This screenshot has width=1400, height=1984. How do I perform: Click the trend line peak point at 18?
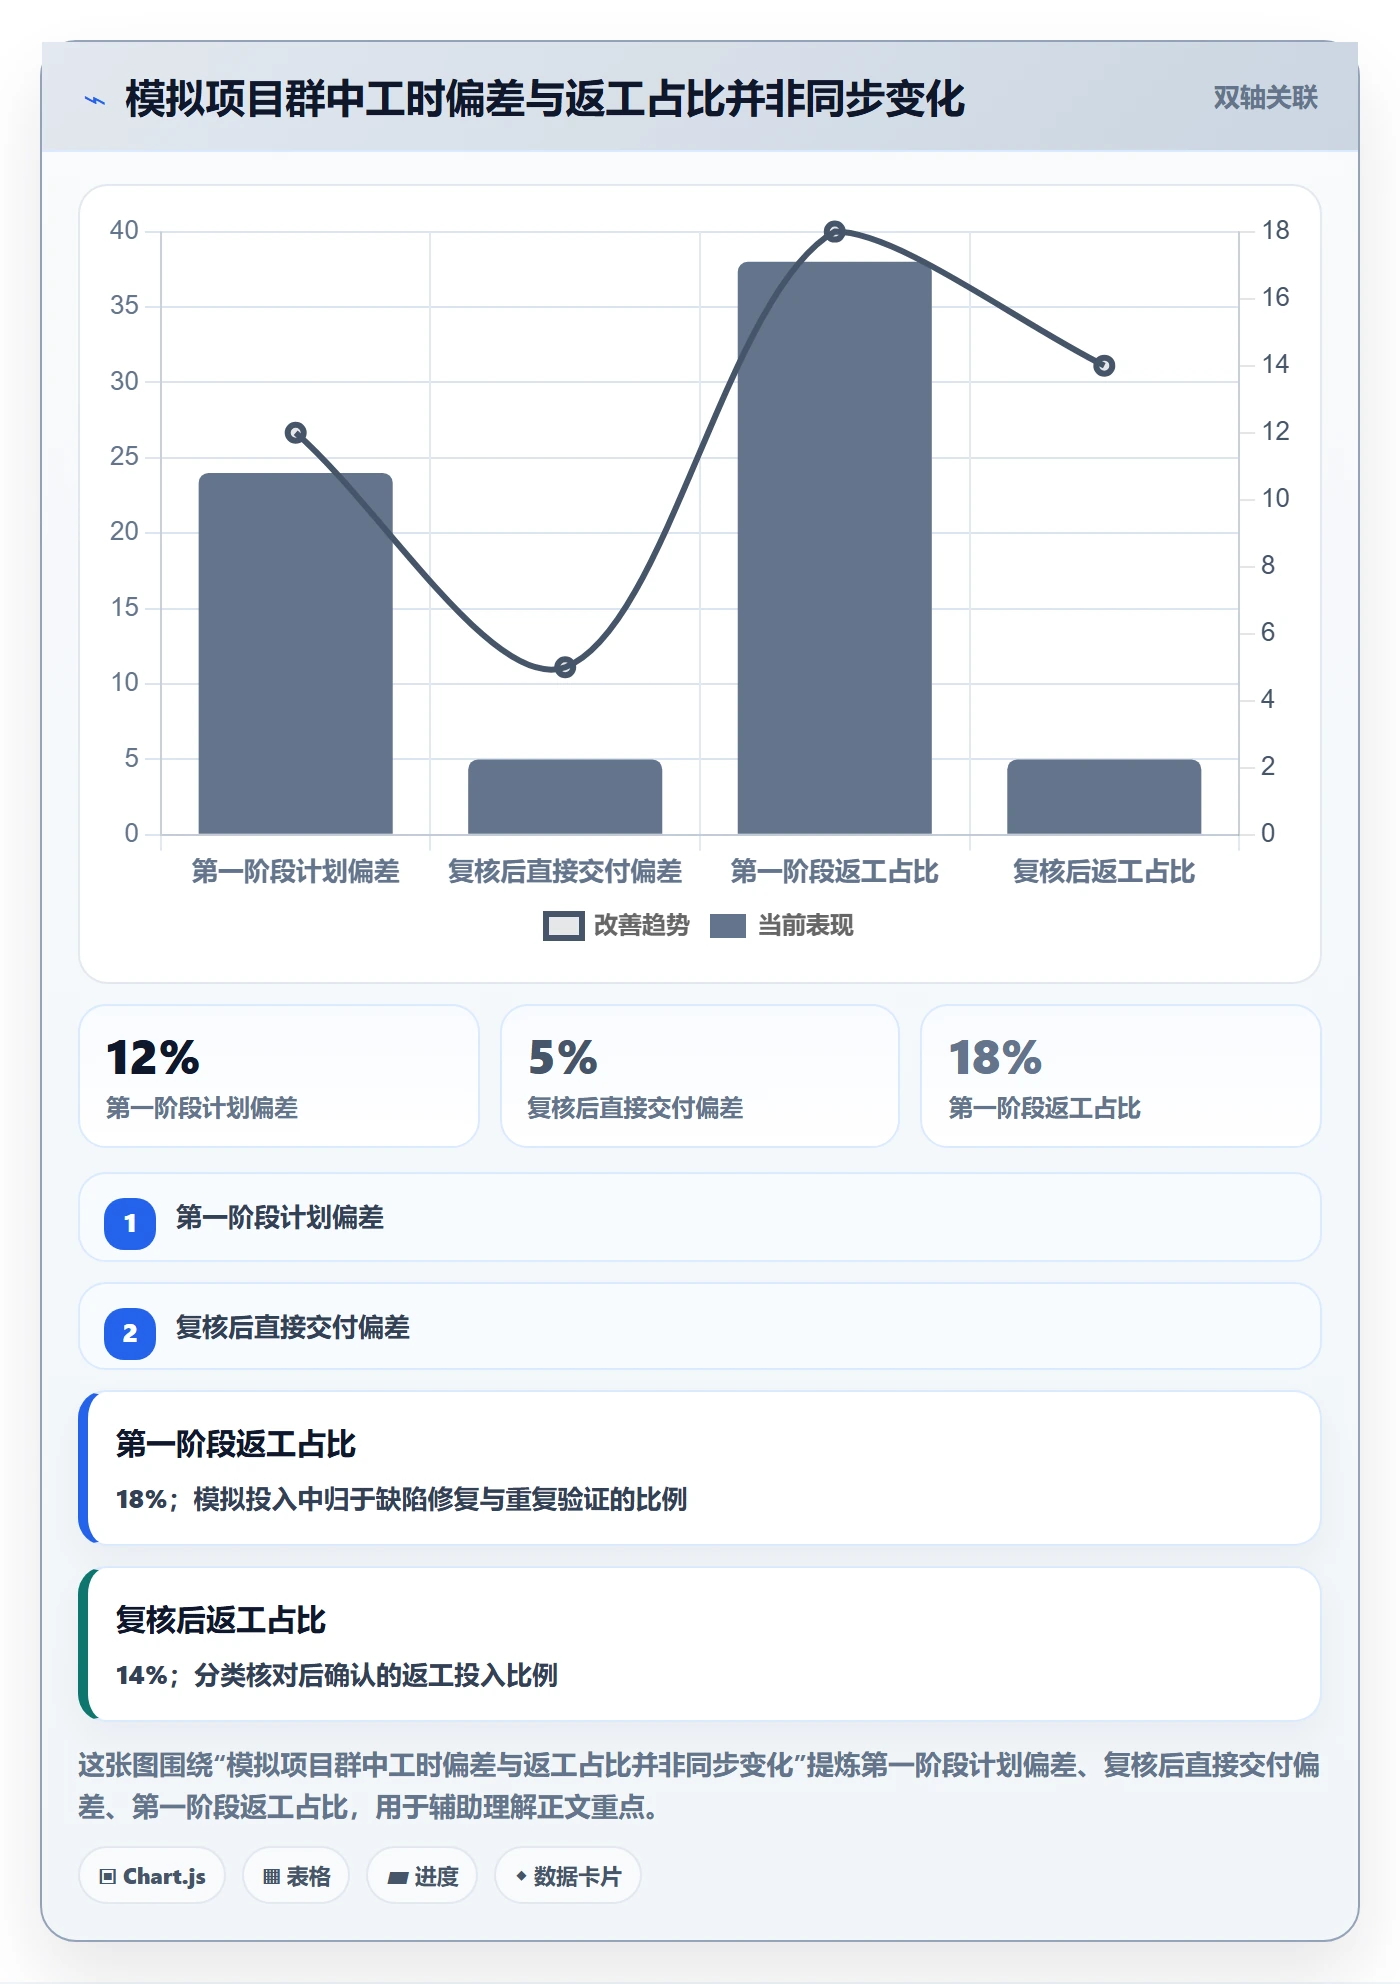pos(835,232)
